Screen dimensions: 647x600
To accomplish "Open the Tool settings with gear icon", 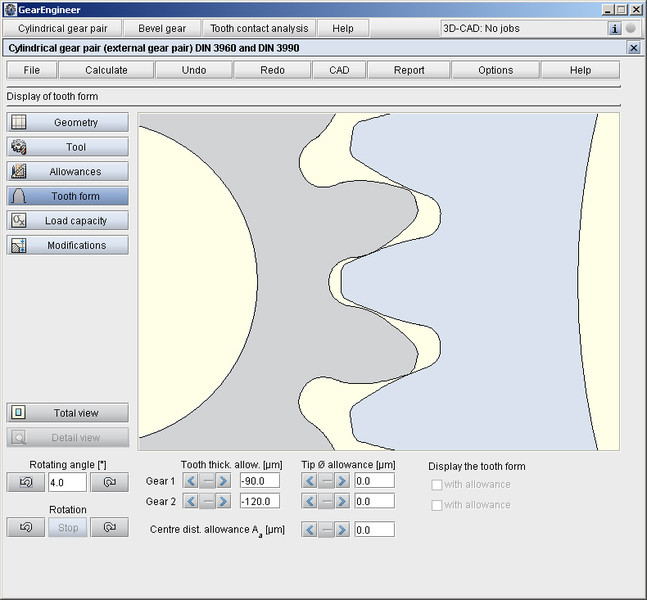I will pos(68,147).
